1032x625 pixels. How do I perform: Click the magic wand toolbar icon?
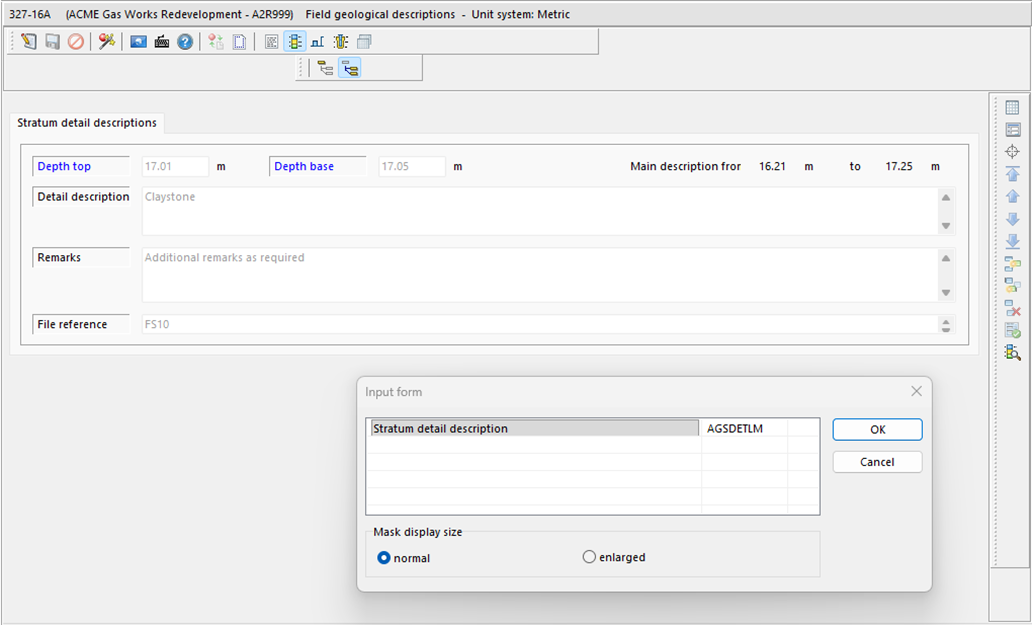[x=106, y=42]
